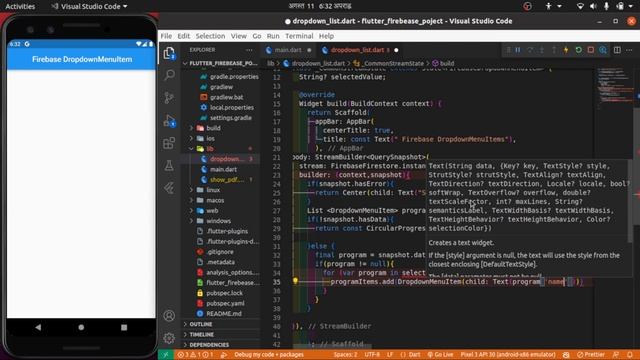Expand the build folder
Image resolution: width=640 pixels, height=360 pixels.
point(213,128)
